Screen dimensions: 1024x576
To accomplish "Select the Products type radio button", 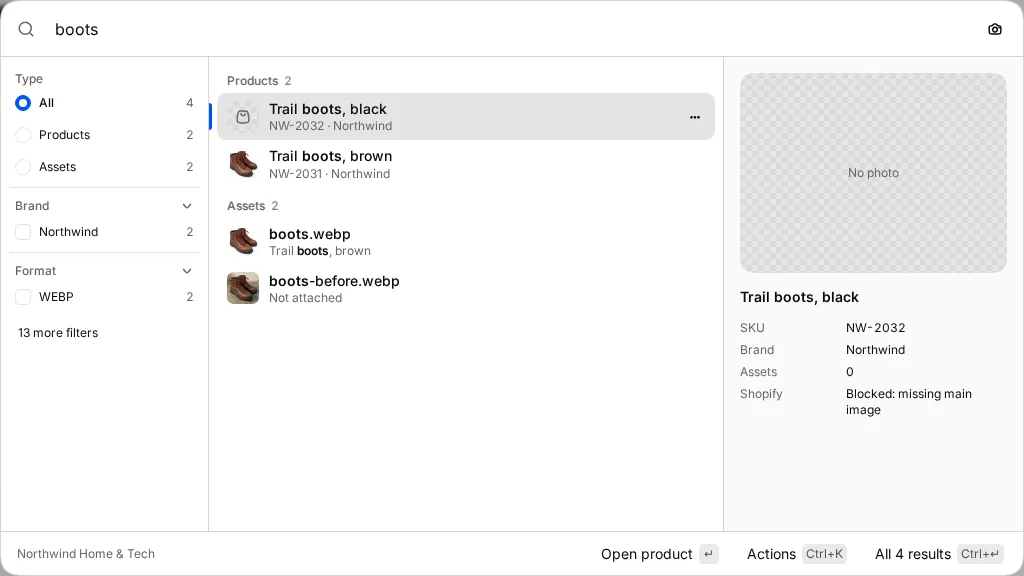I will tap(23, 135).
